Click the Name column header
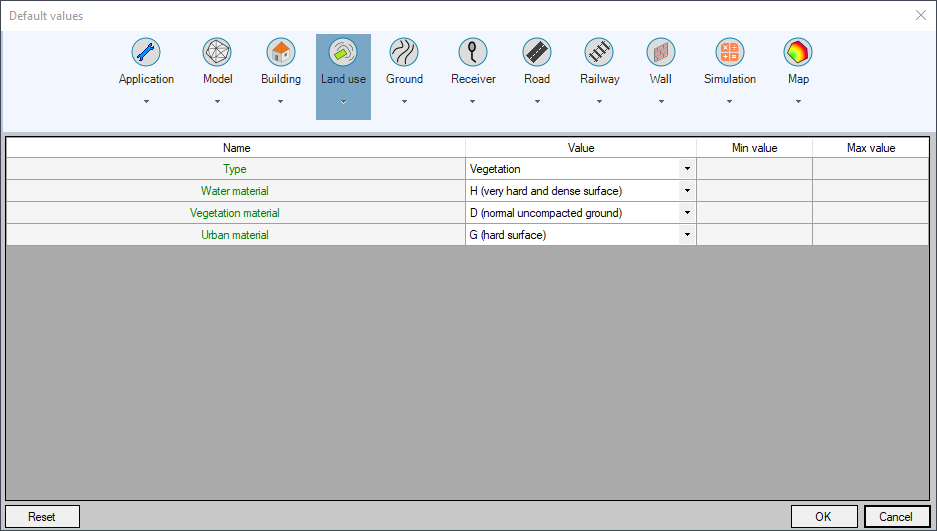Screen dimensions: 937x531 [236, 148]
